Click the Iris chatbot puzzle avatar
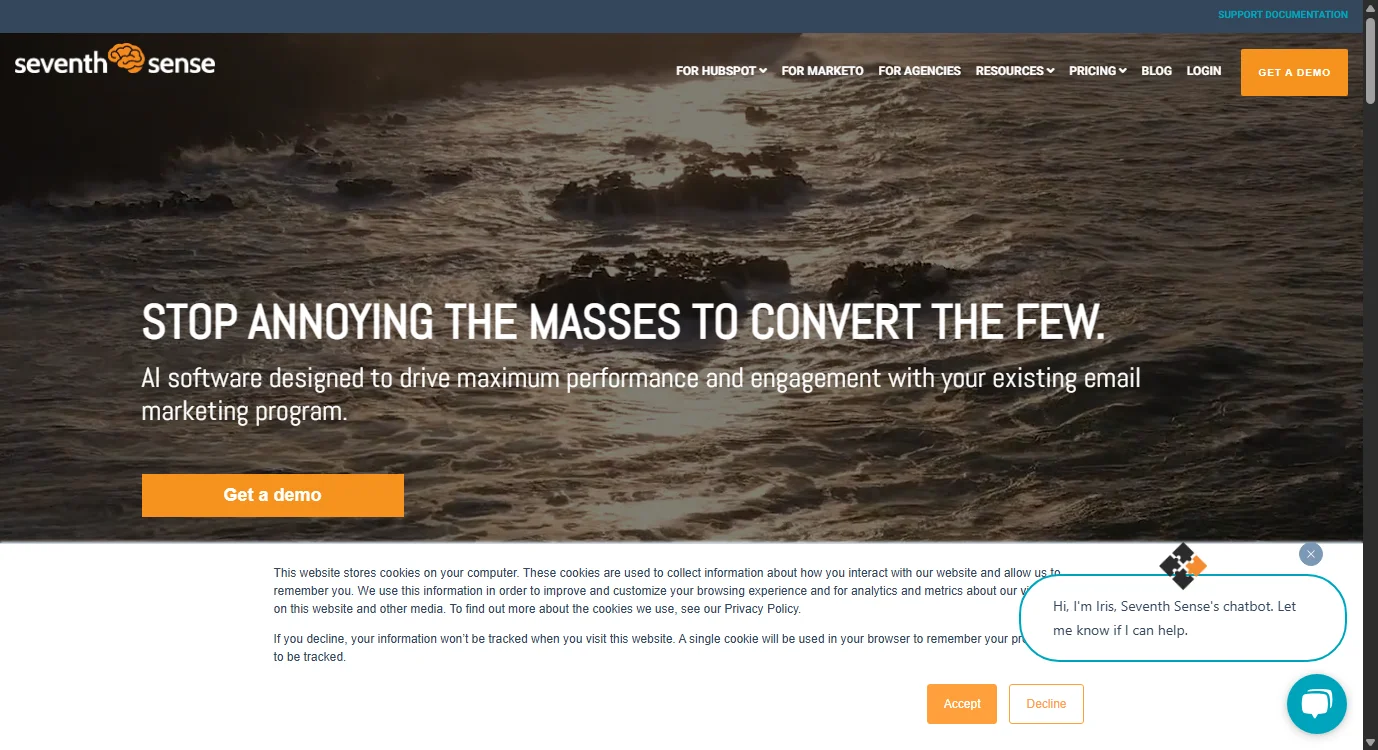 (1183, 566)
